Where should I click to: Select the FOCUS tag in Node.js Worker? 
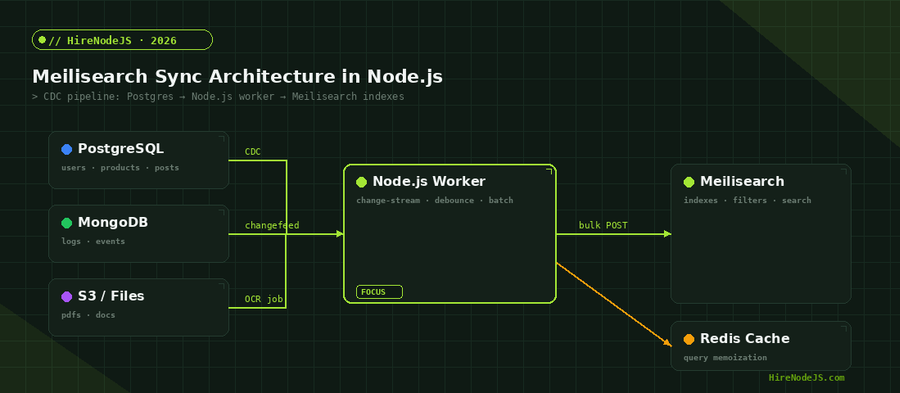coord(379,292)
